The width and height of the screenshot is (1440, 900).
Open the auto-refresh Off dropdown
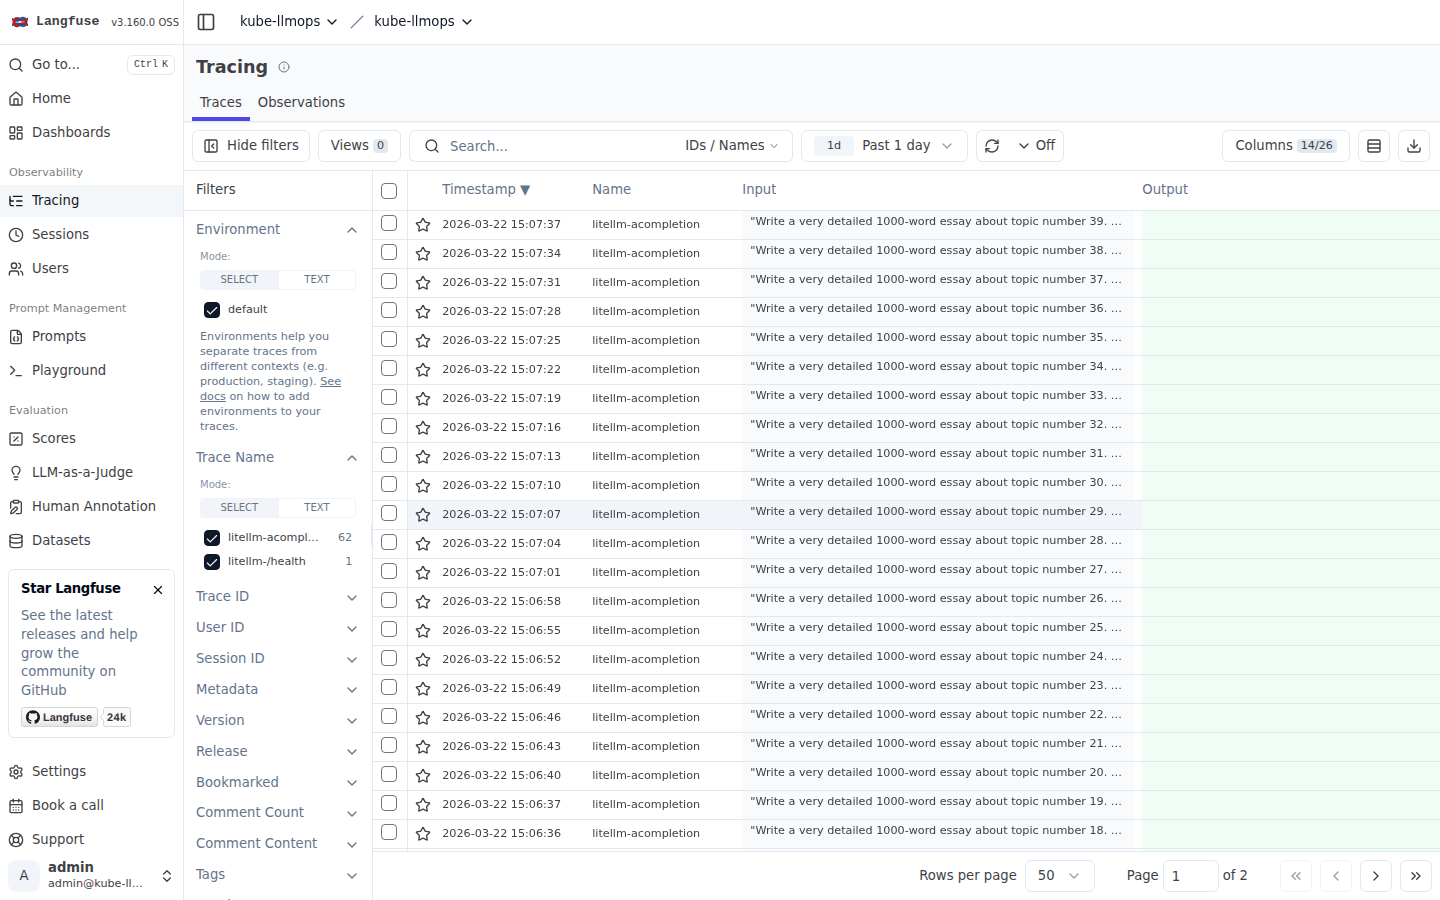(x=1037, y=146)
